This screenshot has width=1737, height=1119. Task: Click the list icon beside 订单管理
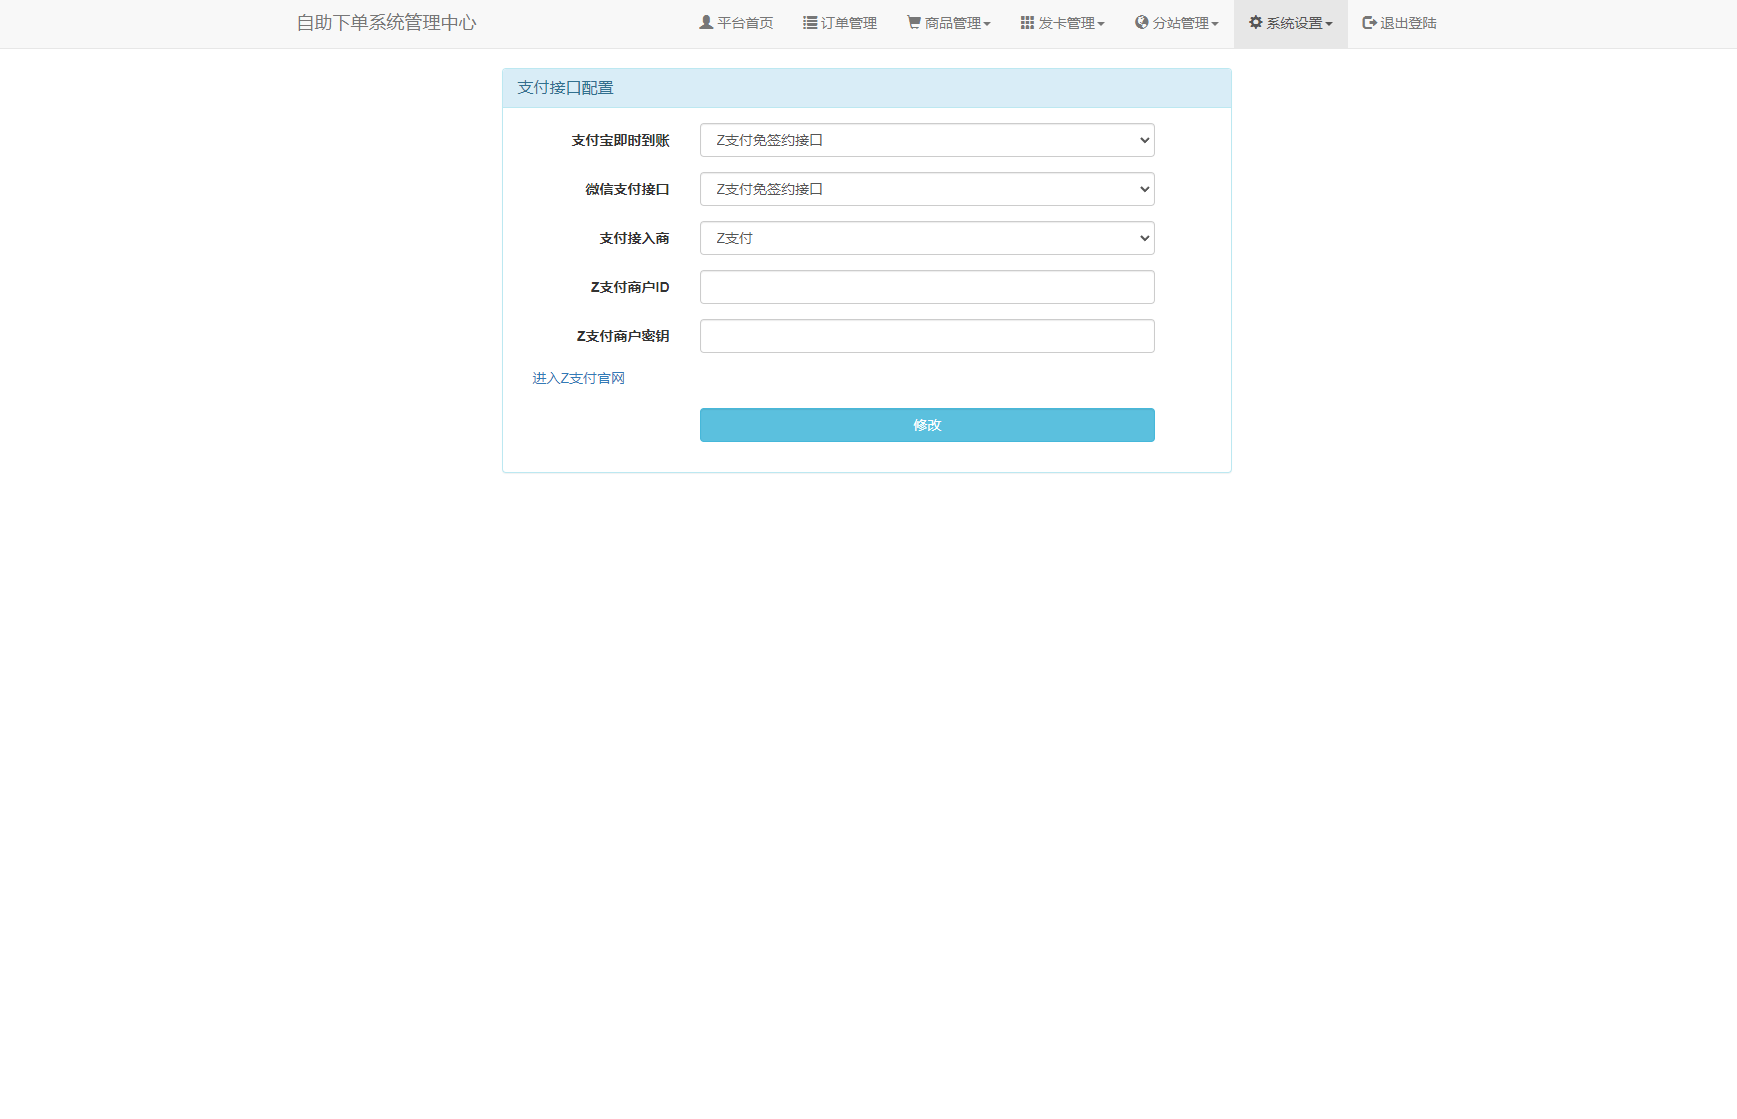(810, 22)
